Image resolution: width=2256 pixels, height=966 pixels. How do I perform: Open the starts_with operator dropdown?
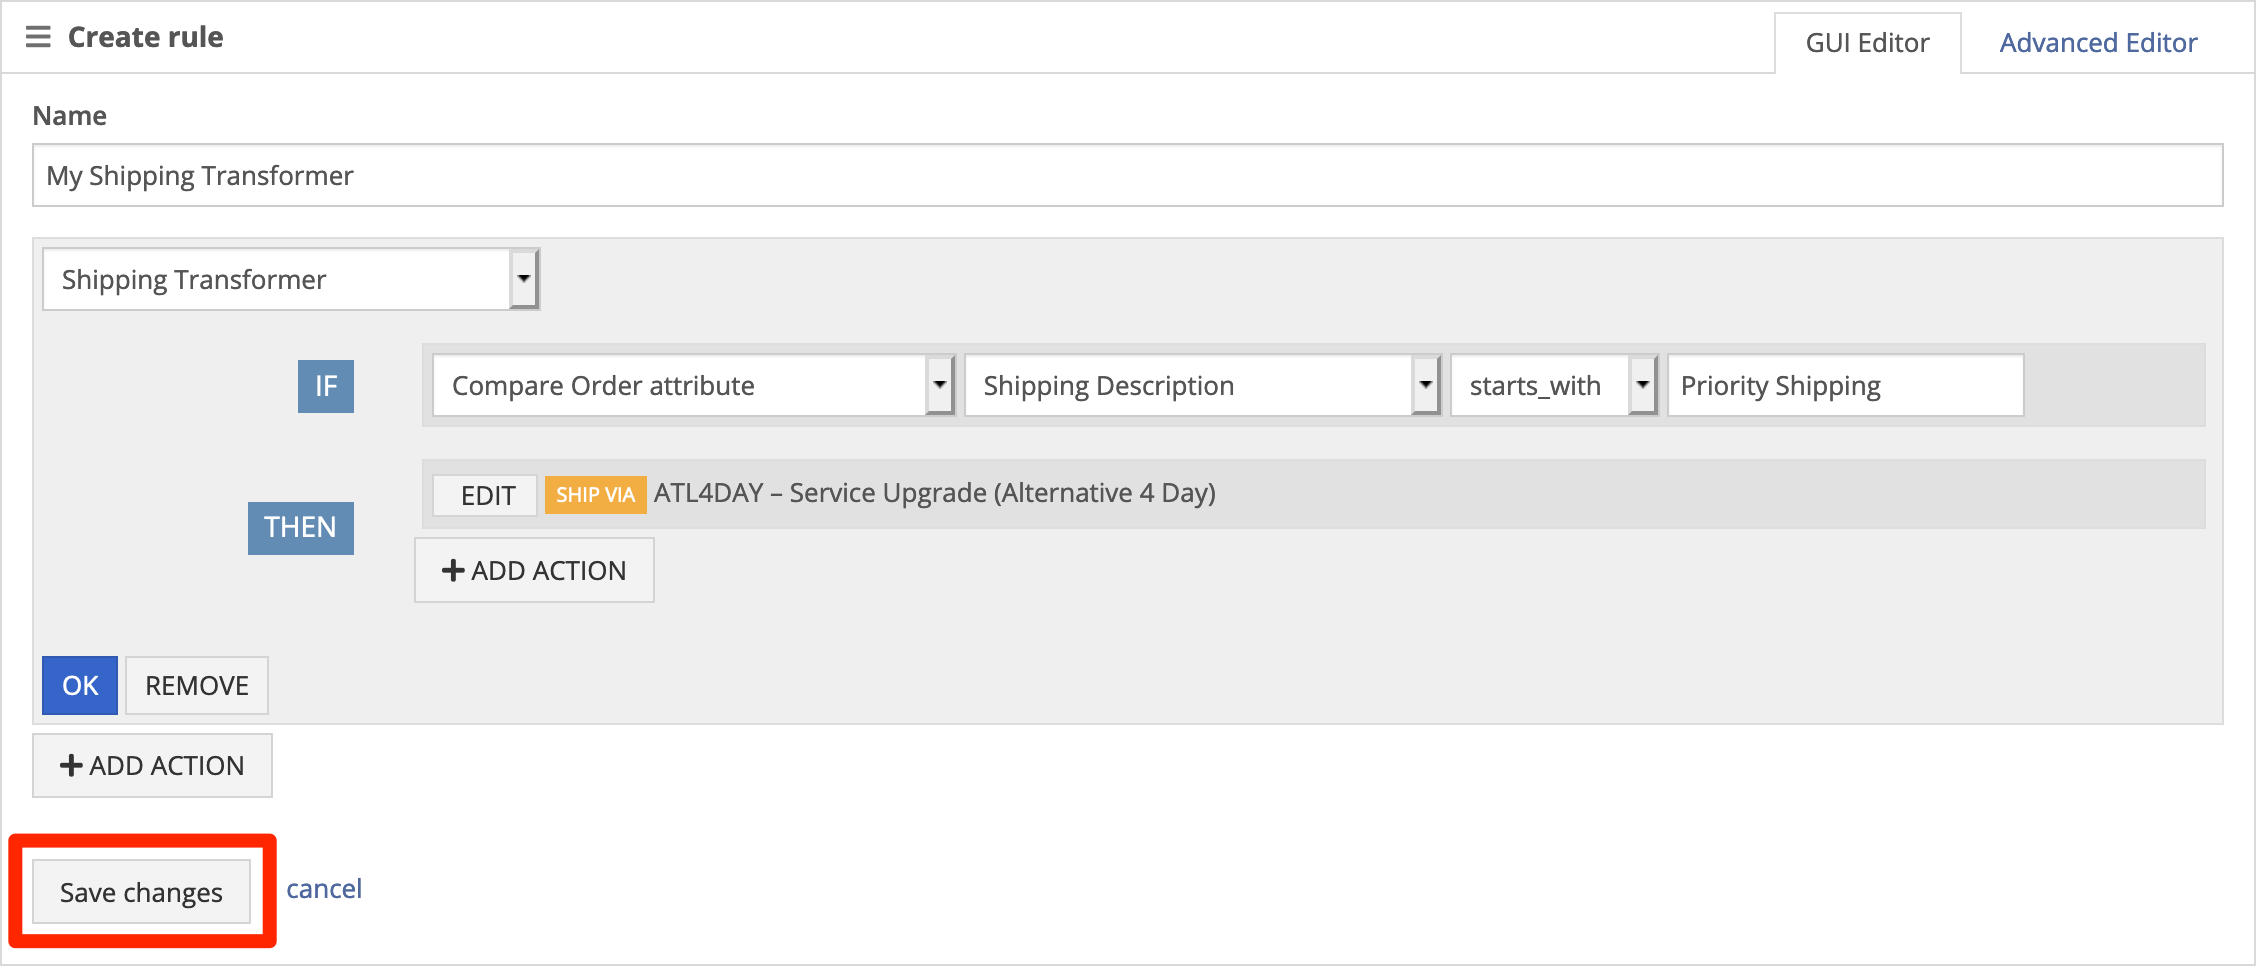1554,385
